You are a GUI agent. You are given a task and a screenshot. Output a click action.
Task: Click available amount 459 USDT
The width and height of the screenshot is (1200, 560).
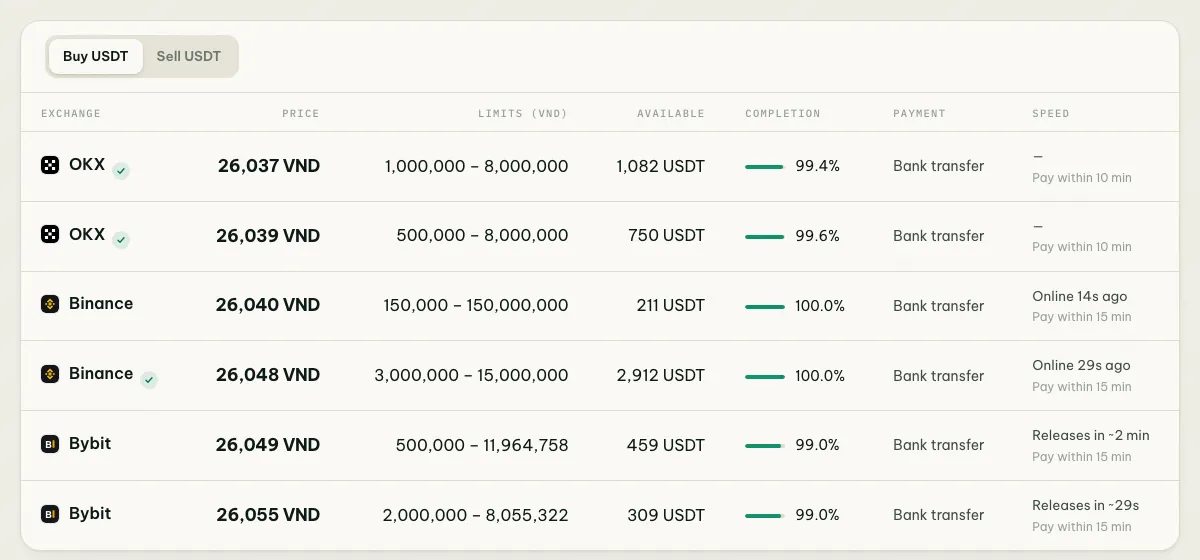tap(666, 445)
